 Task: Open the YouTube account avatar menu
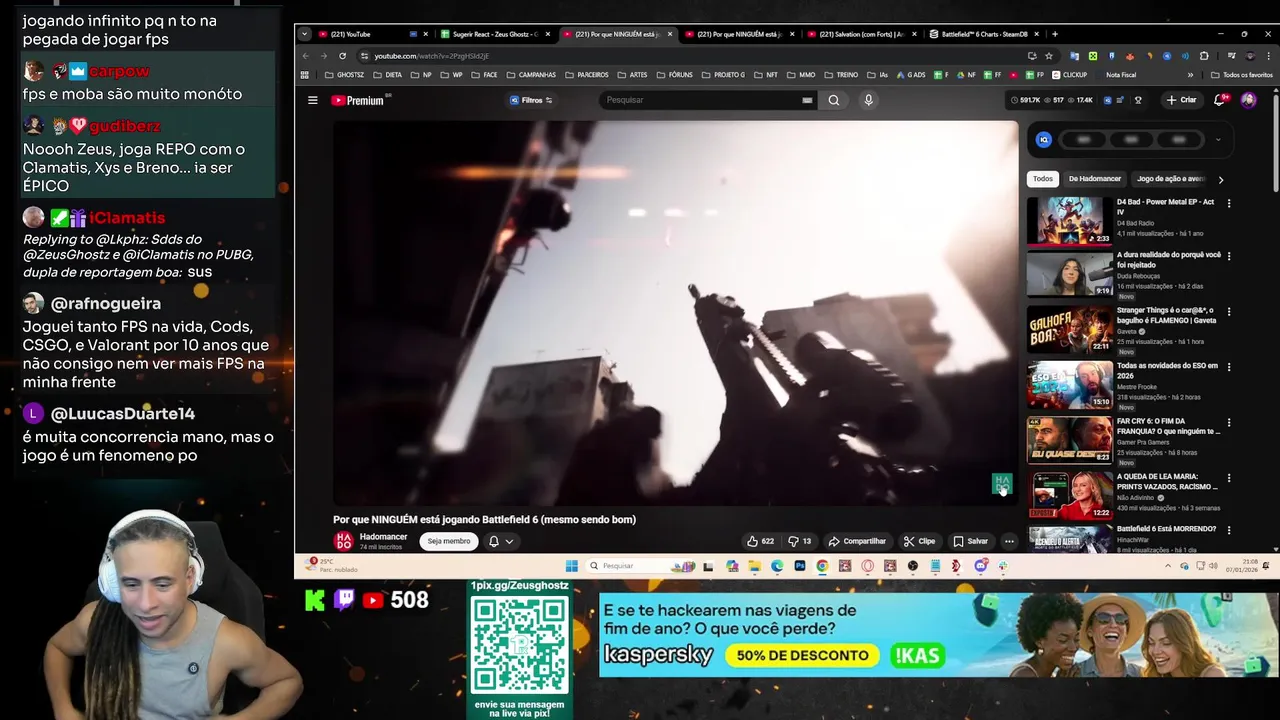coord(1248,100)
